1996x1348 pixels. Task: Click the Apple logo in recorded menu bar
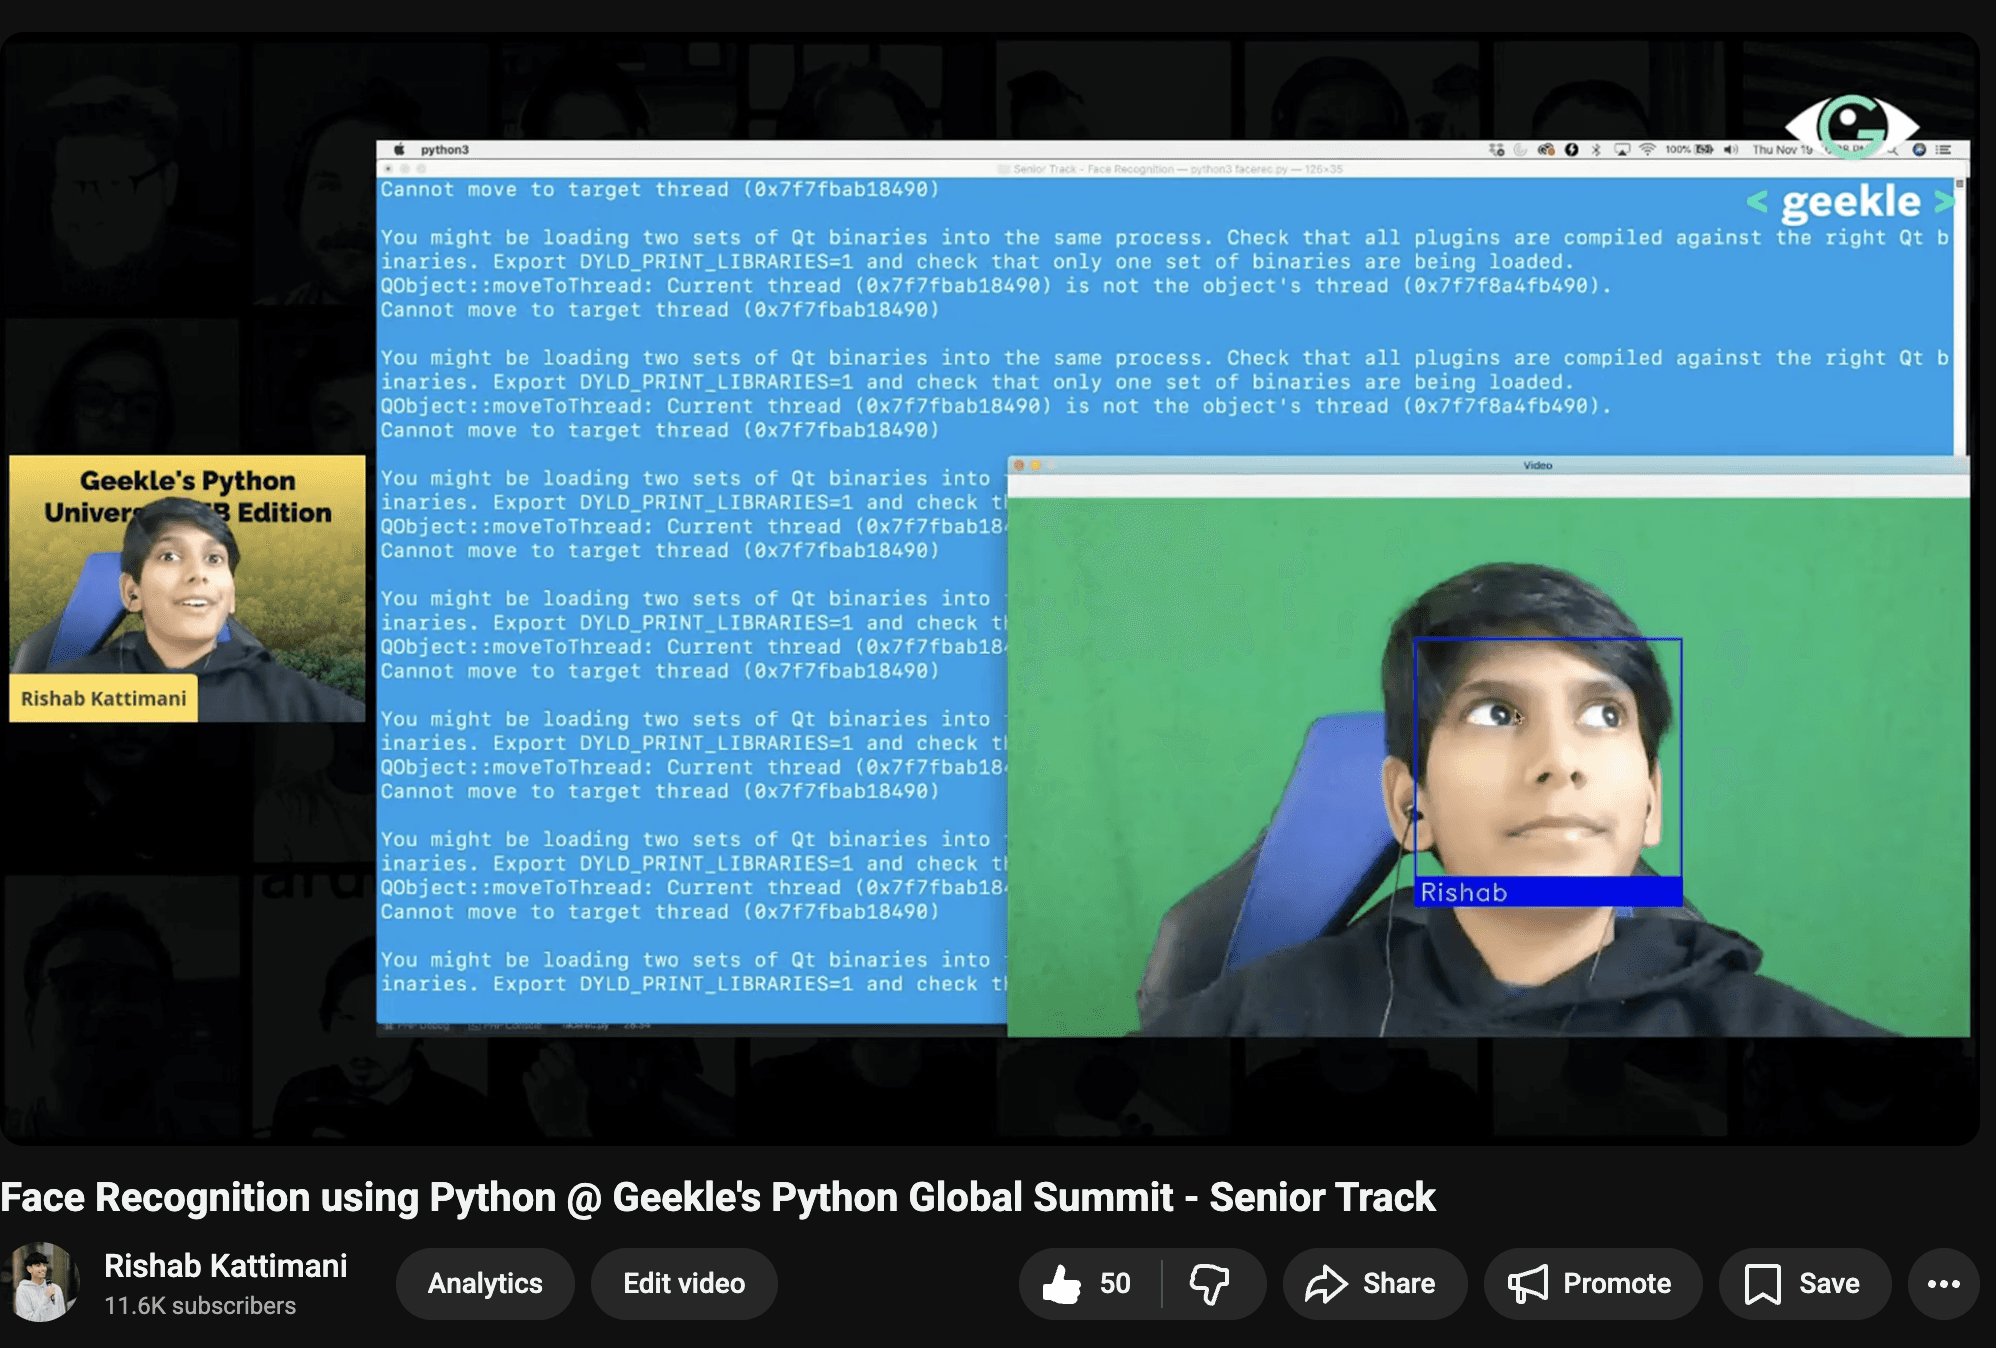tap(399, 150)
